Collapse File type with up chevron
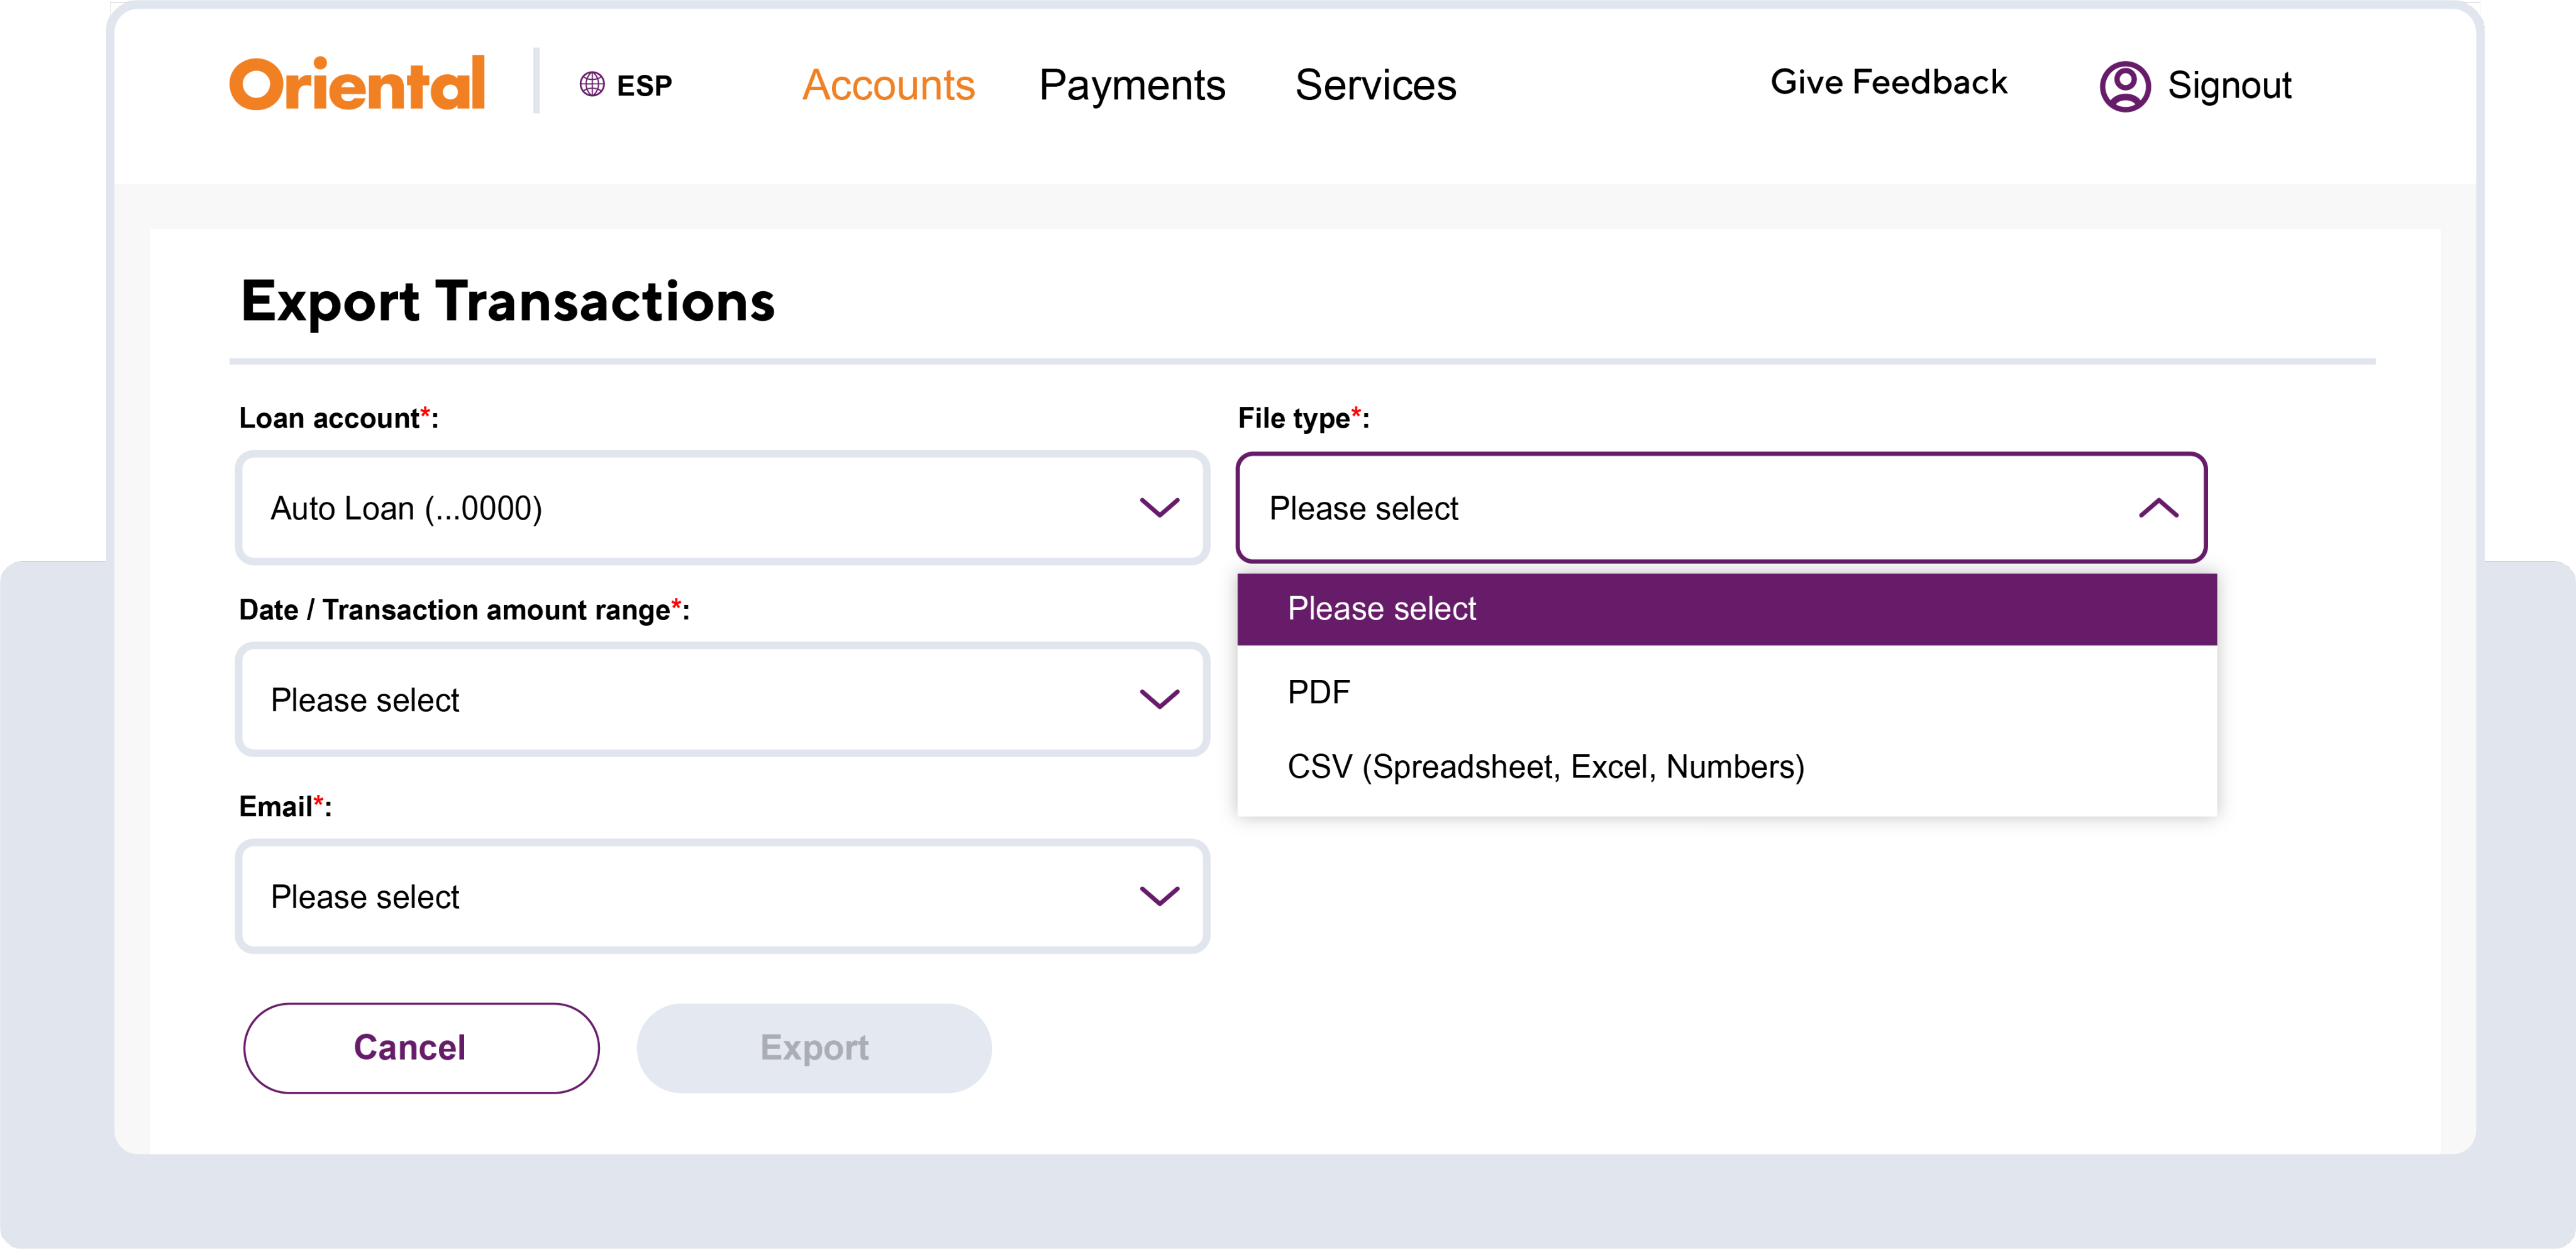The image size is (2576, 1249). click(x=2158, y=508)
